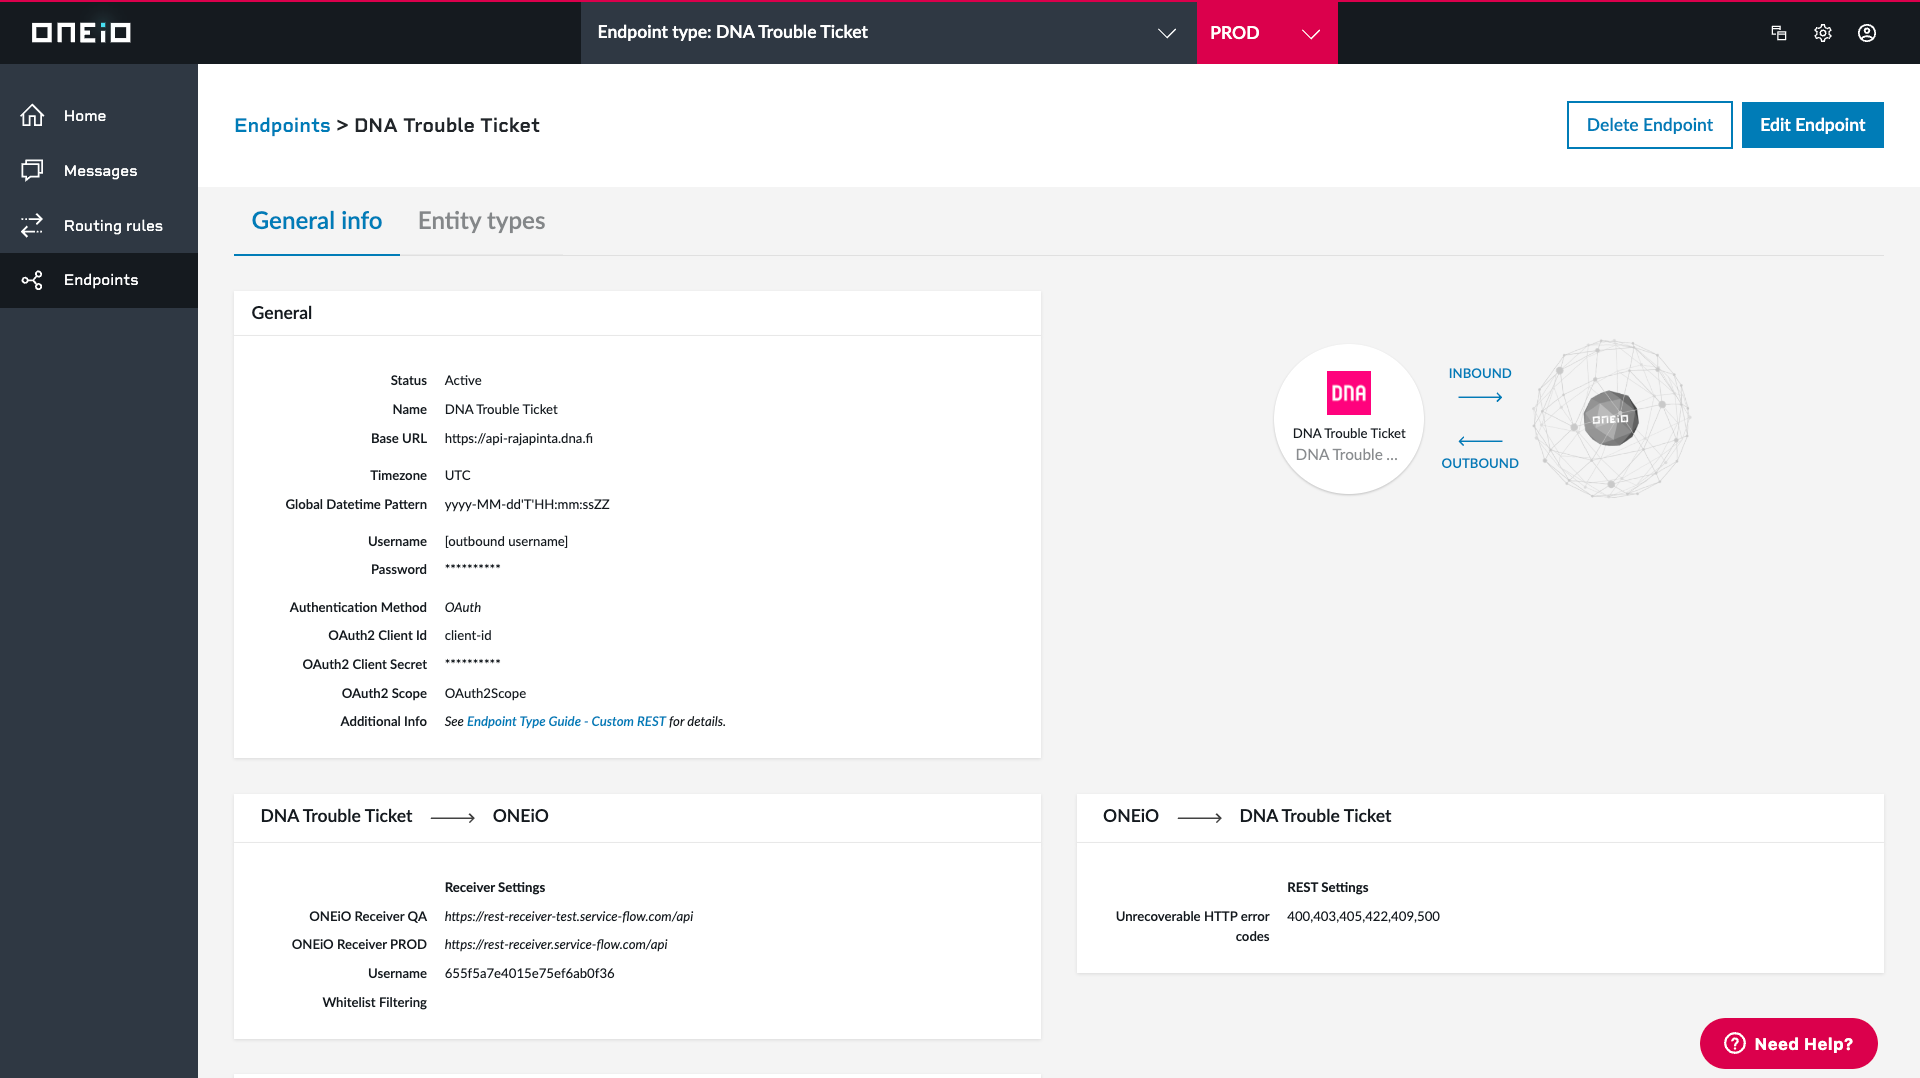Viewport: 1920px width, 1078px height.
Task: Click the Name value DNA Trouble Ticket
Action: 501,409
